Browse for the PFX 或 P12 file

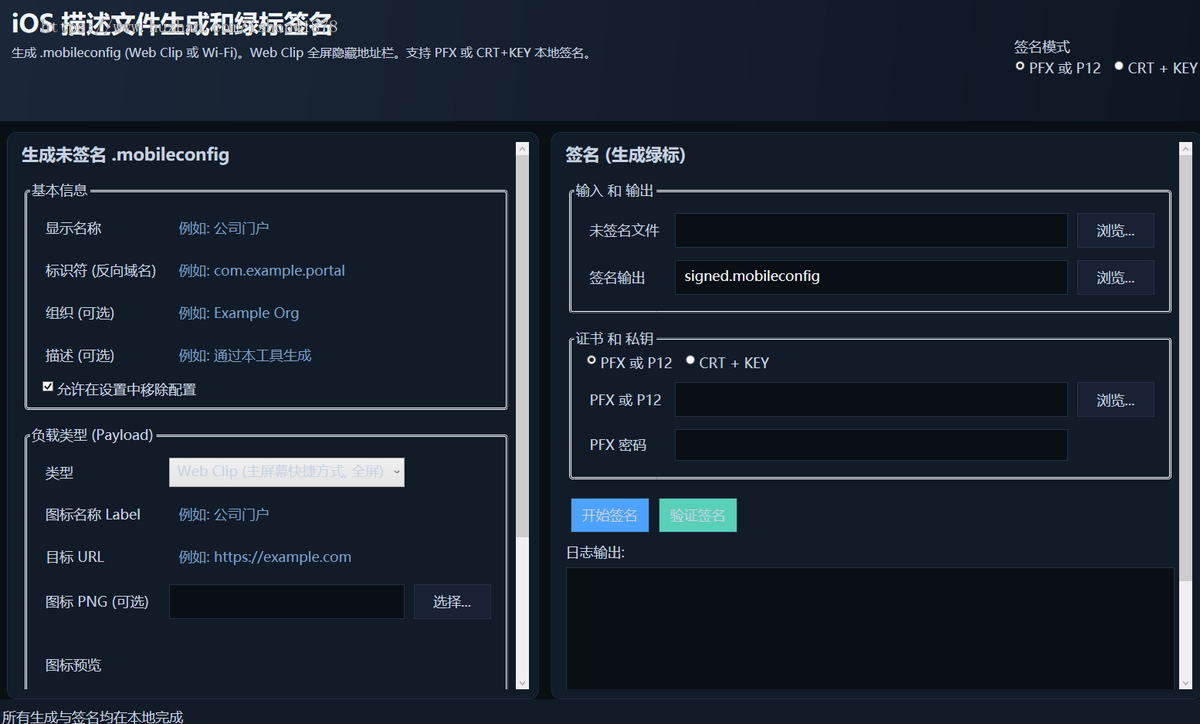coord(1115,399)
